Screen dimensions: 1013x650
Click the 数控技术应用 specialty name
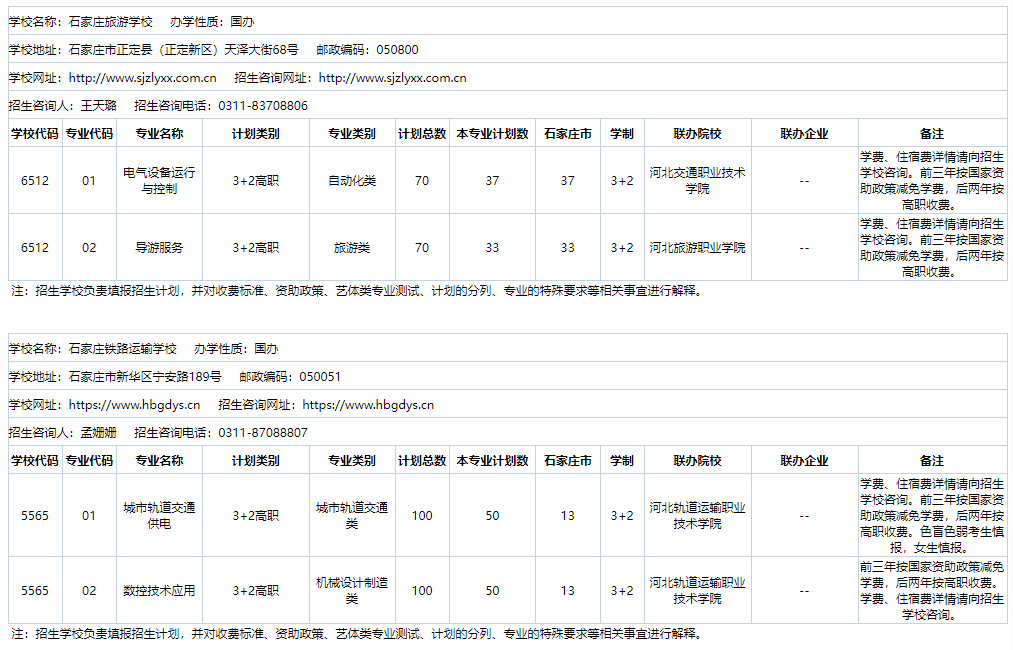(159, 590)
